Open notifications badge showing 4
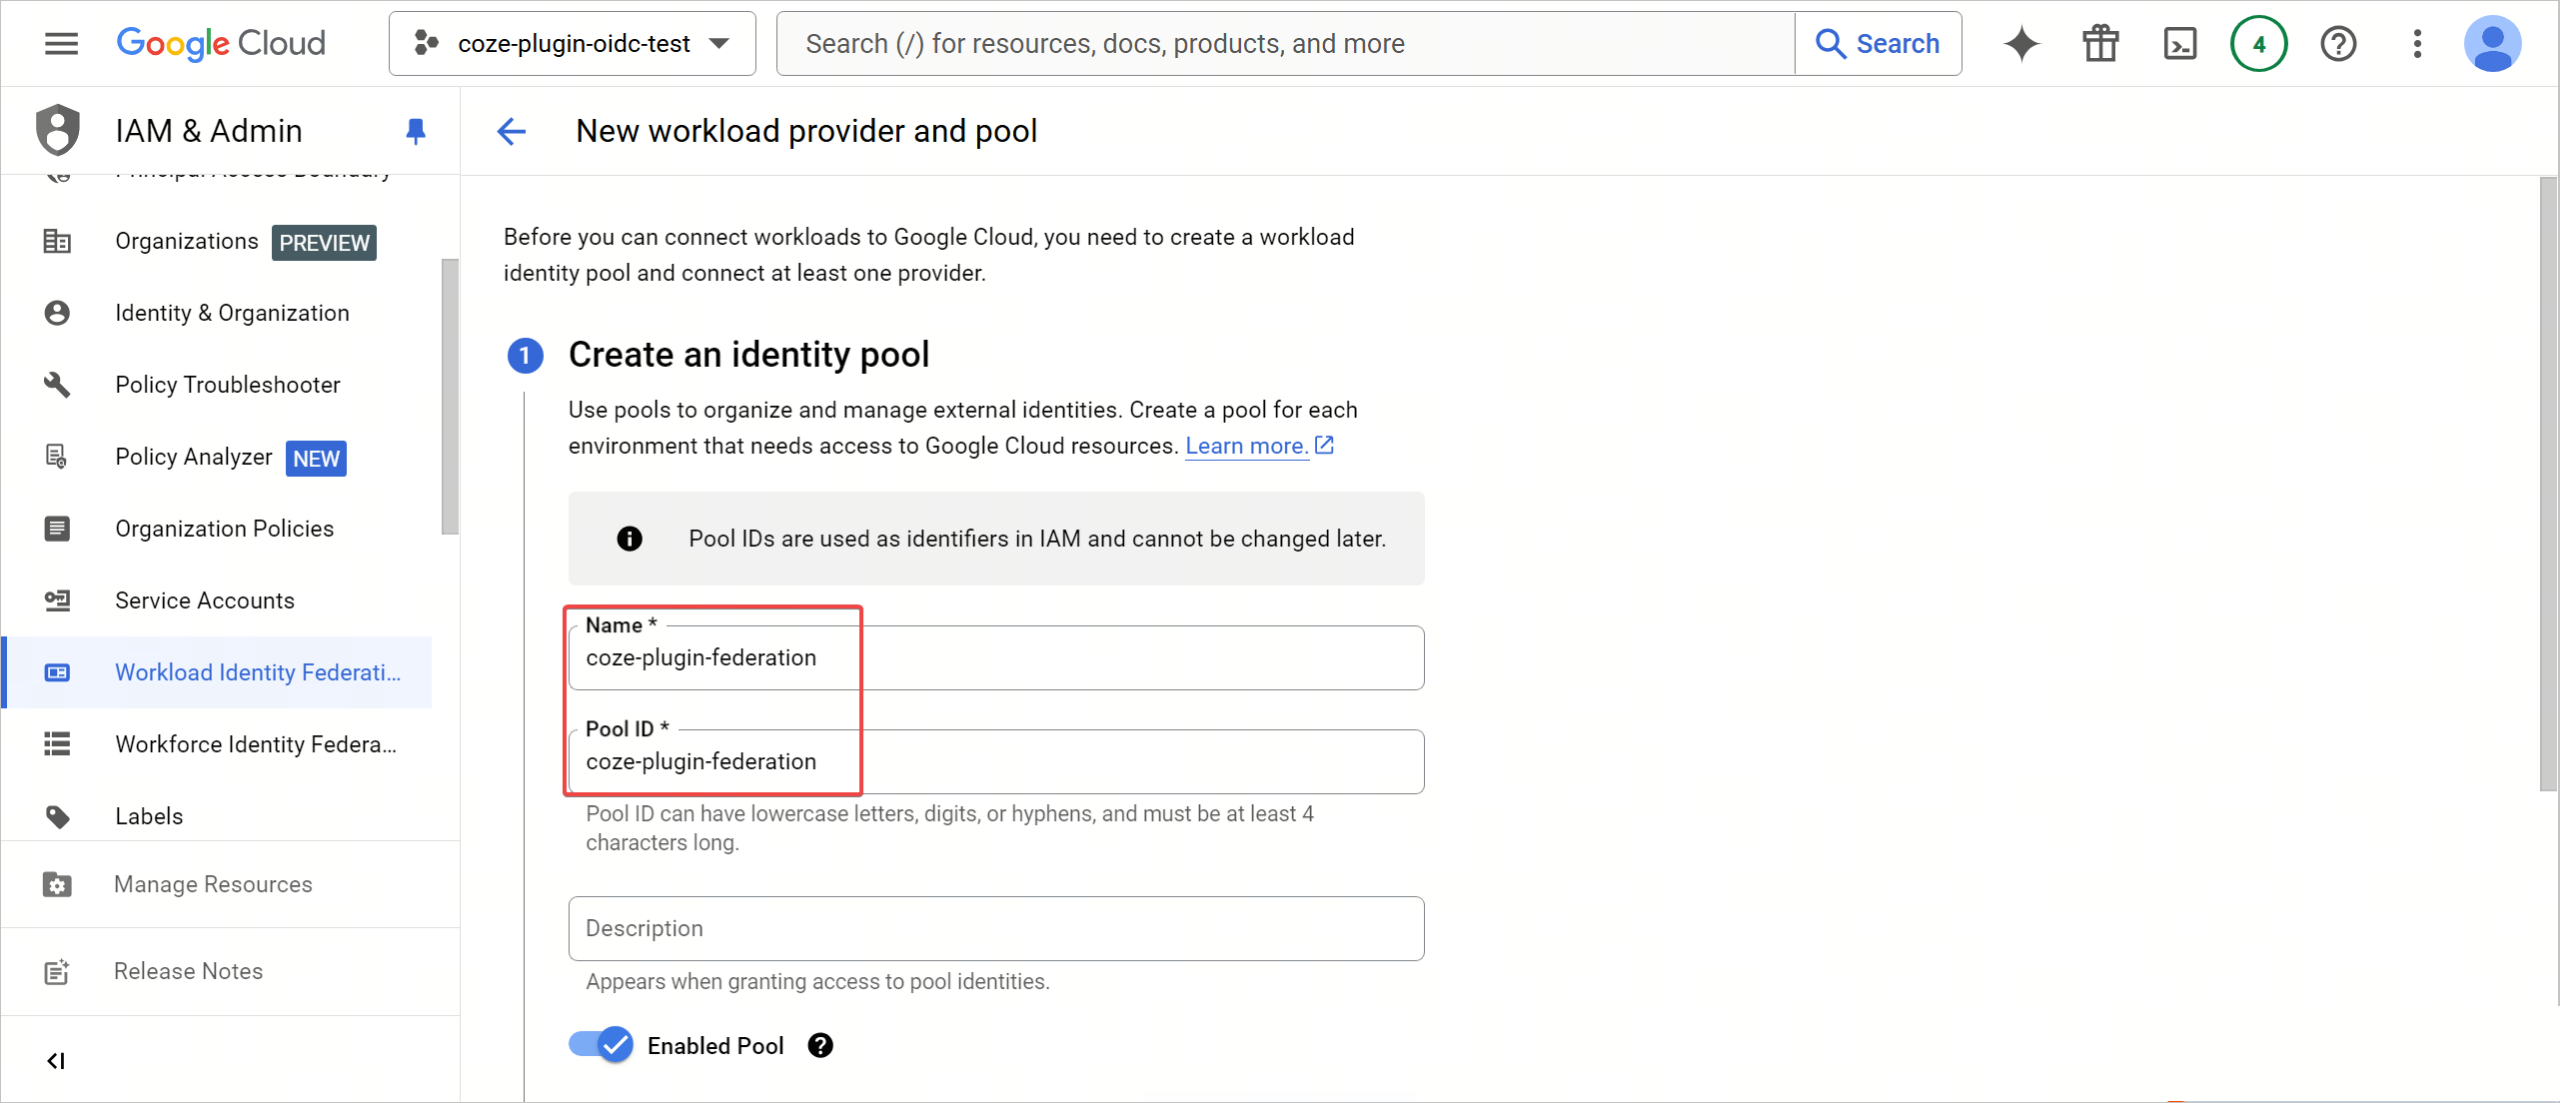Screen dimensions: 2560x1103 coord(2259,43)
